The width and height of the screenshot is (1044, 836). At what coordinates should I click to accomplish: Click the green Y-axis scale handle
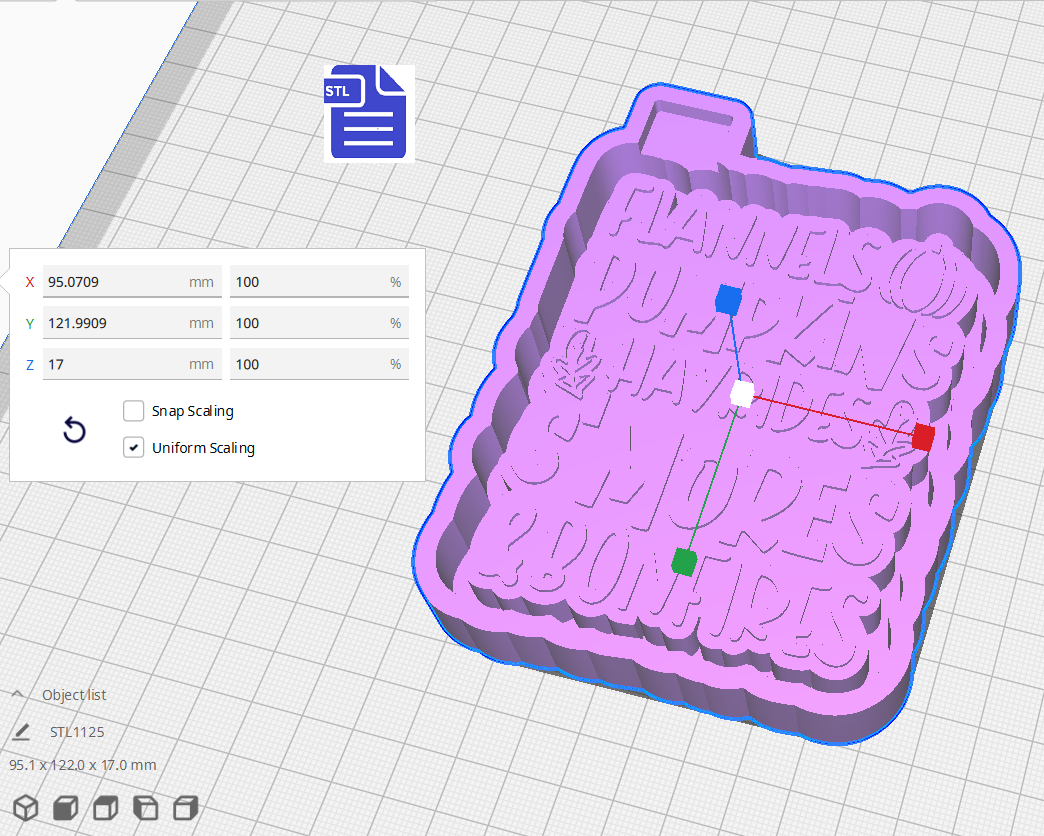click(684, 562)
